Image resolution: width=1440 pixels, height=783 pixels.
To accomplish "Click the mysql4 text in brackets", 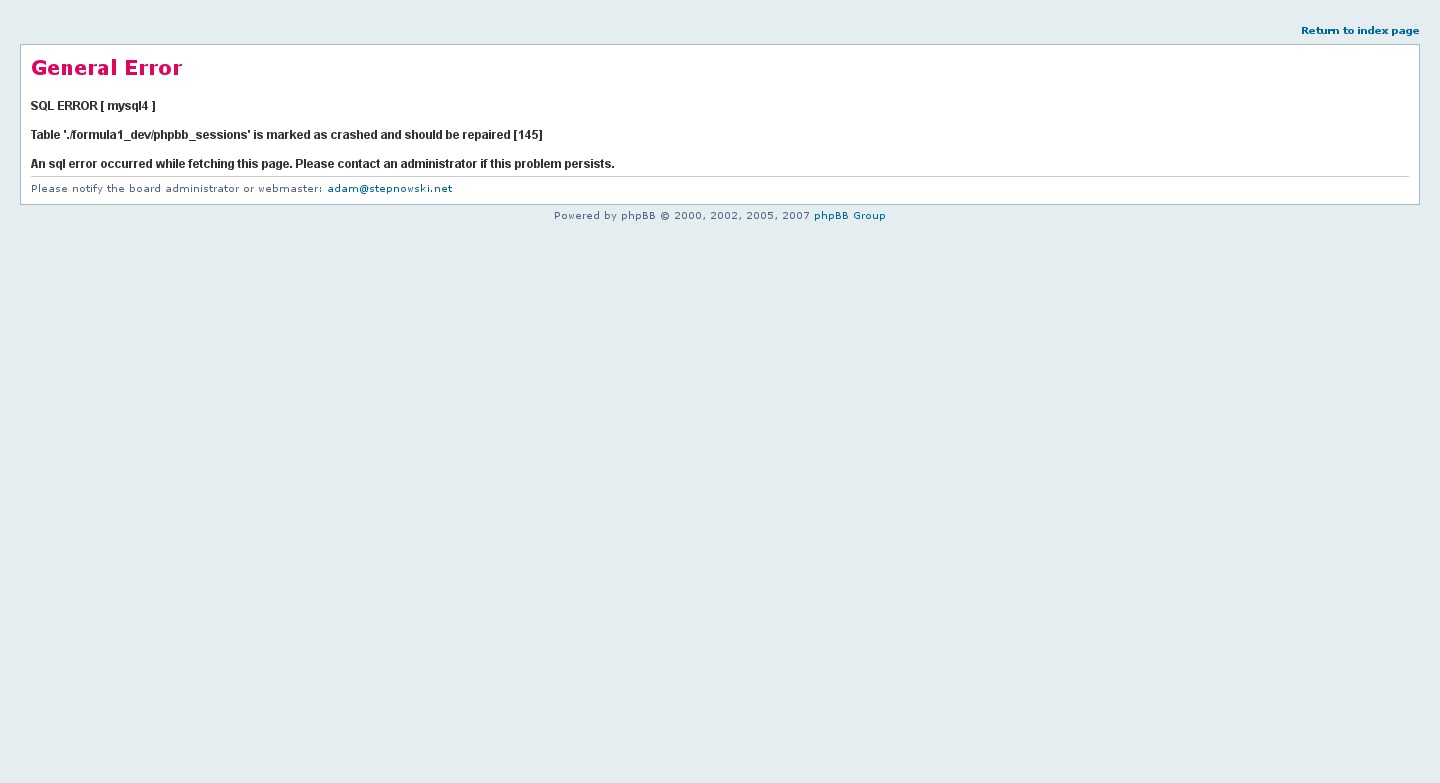I will coord(128,106).
